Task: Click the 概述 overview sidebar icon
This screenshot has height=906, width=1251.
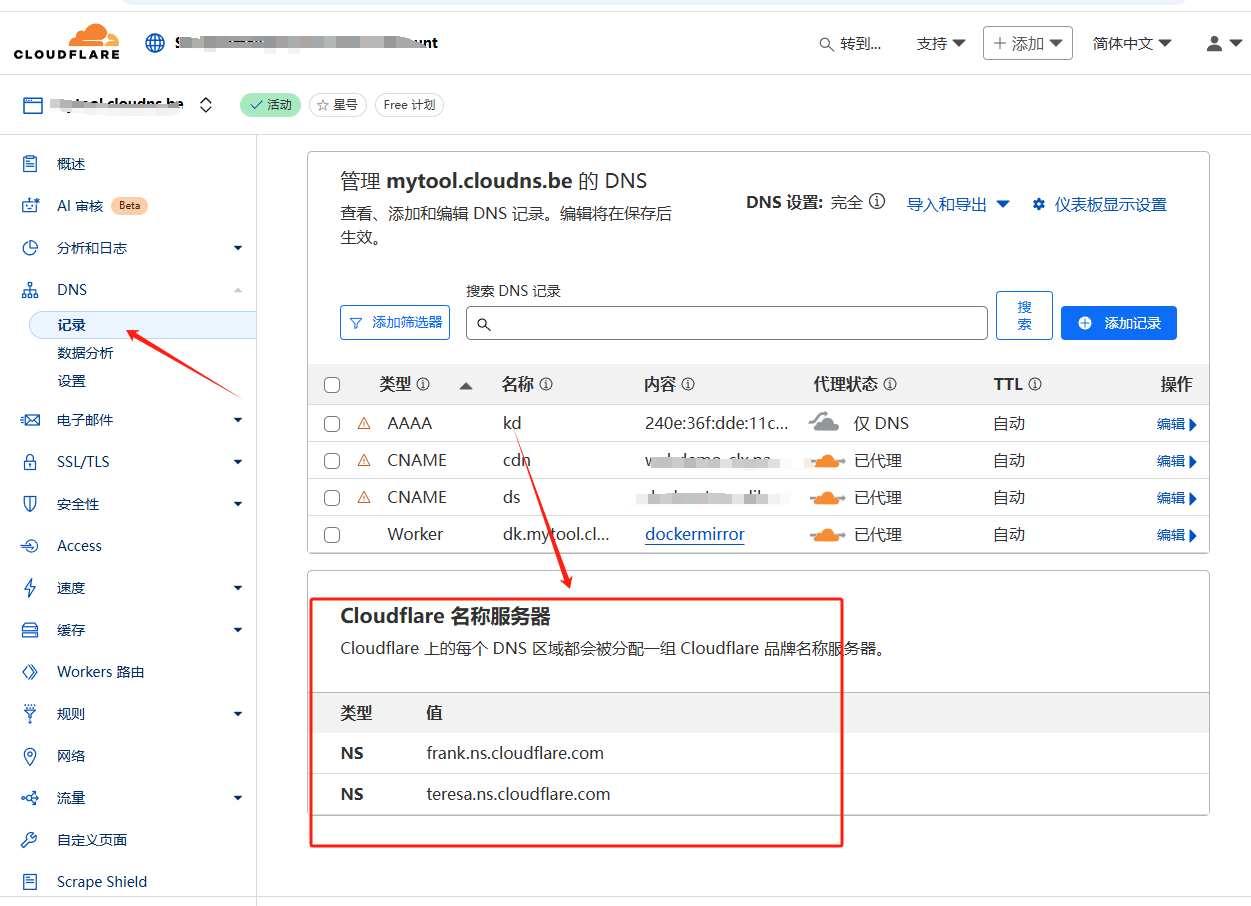Action: click(30, 164)
